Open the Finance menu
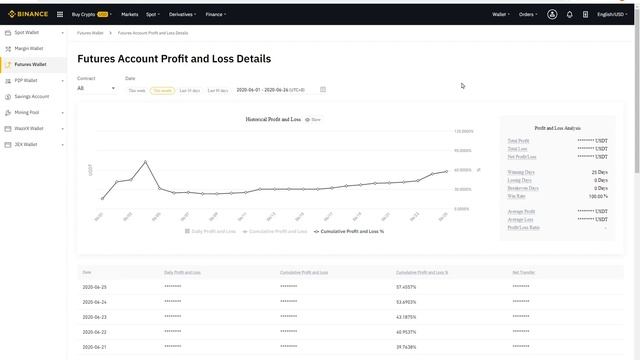The image size is (640, 360). coord(216,14)
